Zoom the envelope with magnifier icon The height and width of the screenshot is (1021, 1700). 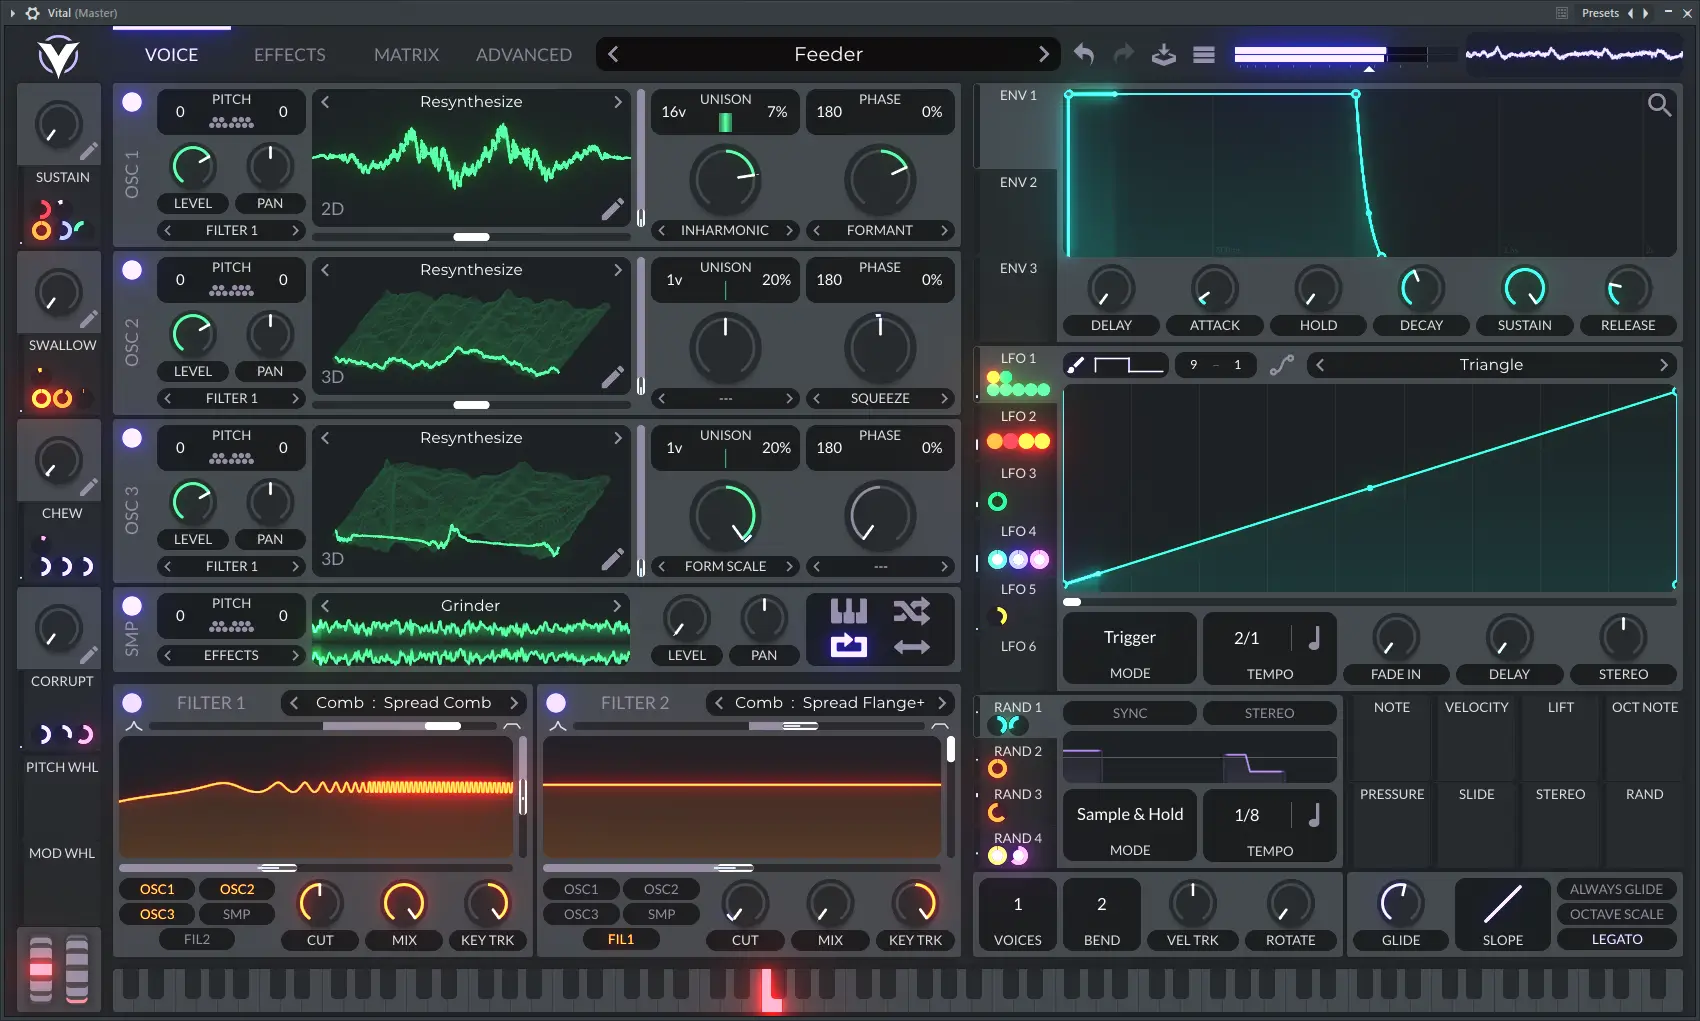coord(1659,104)
